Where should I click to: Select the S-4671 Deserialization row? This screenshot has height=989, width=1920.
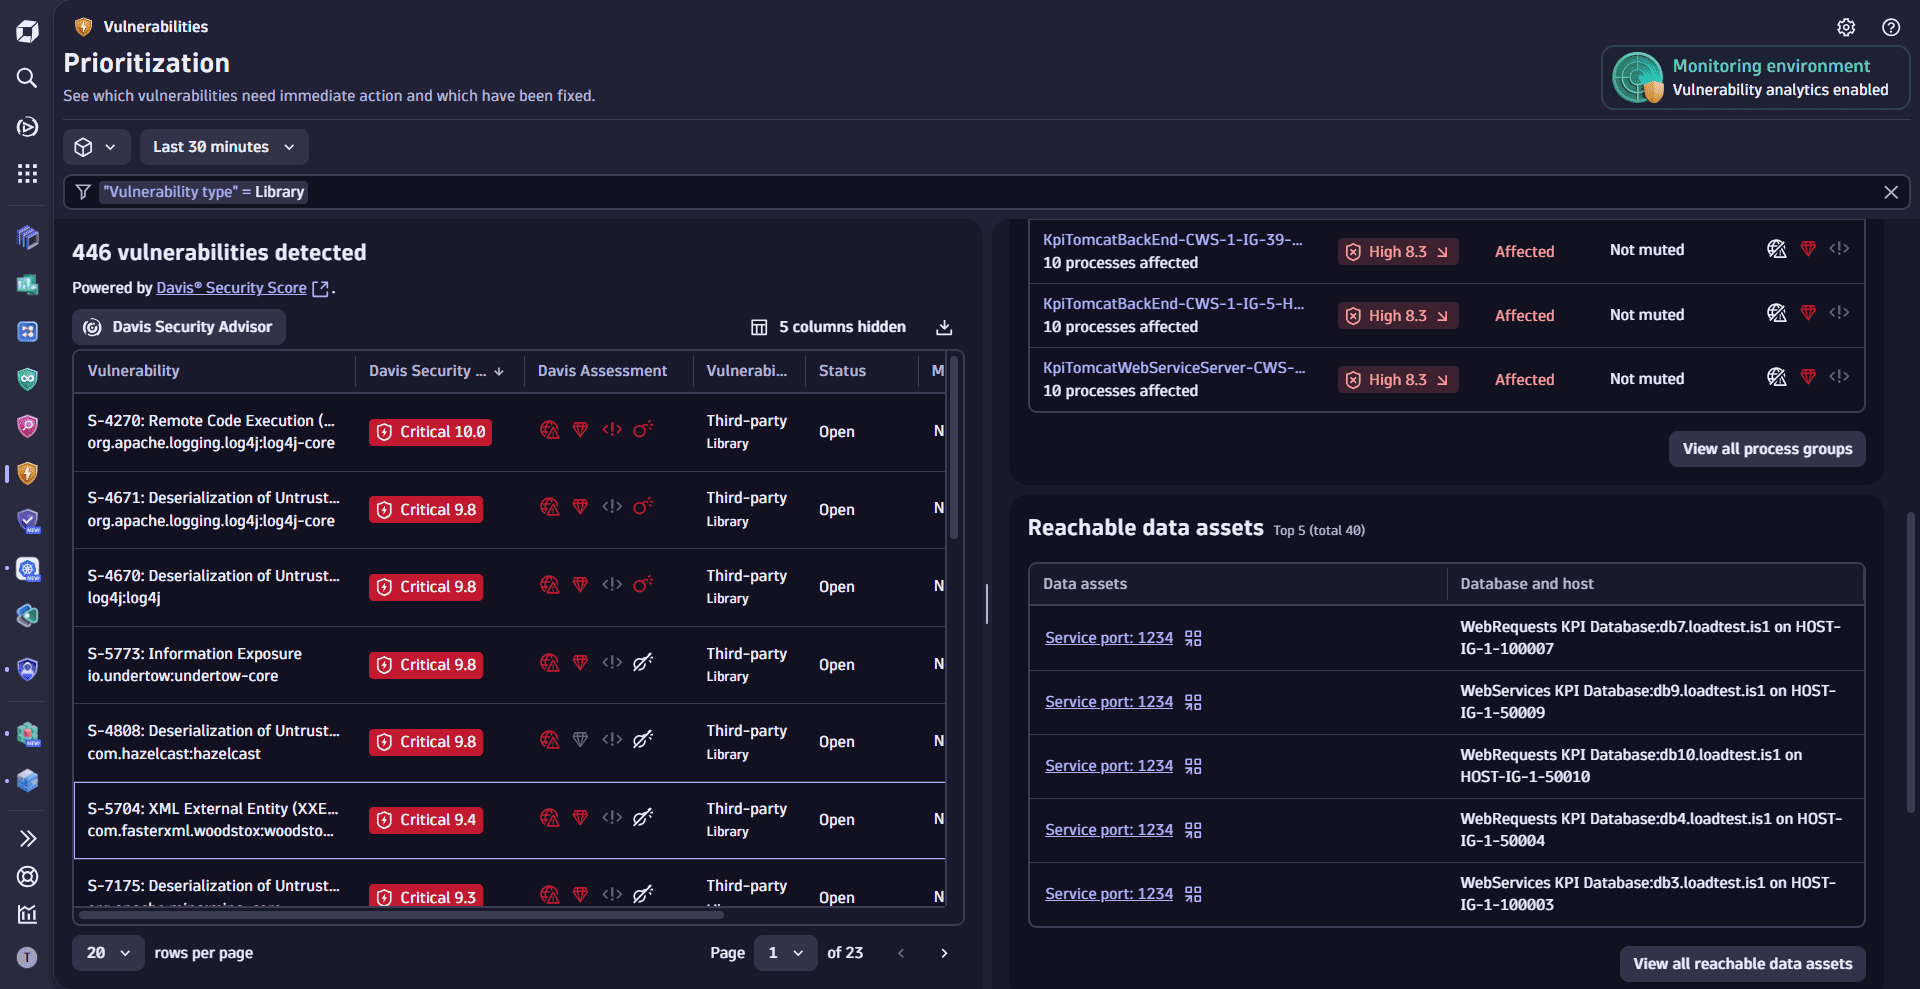point(509,510)
